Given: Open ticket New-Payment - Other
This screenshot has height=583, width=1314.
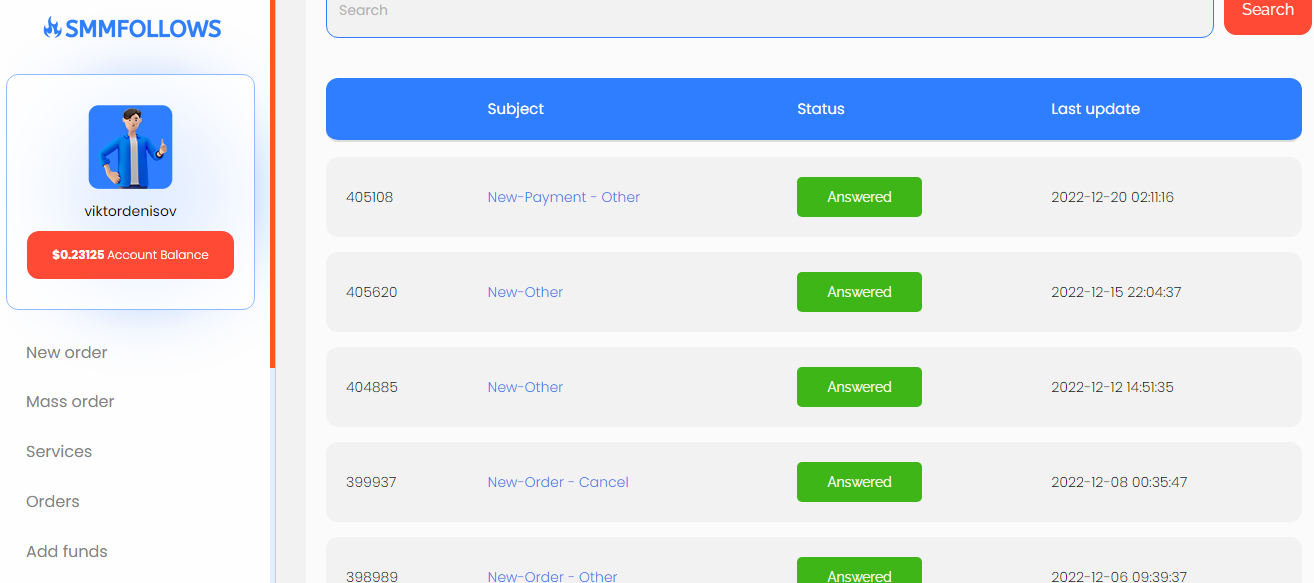Looking at the screenshot, I should 564,197.
